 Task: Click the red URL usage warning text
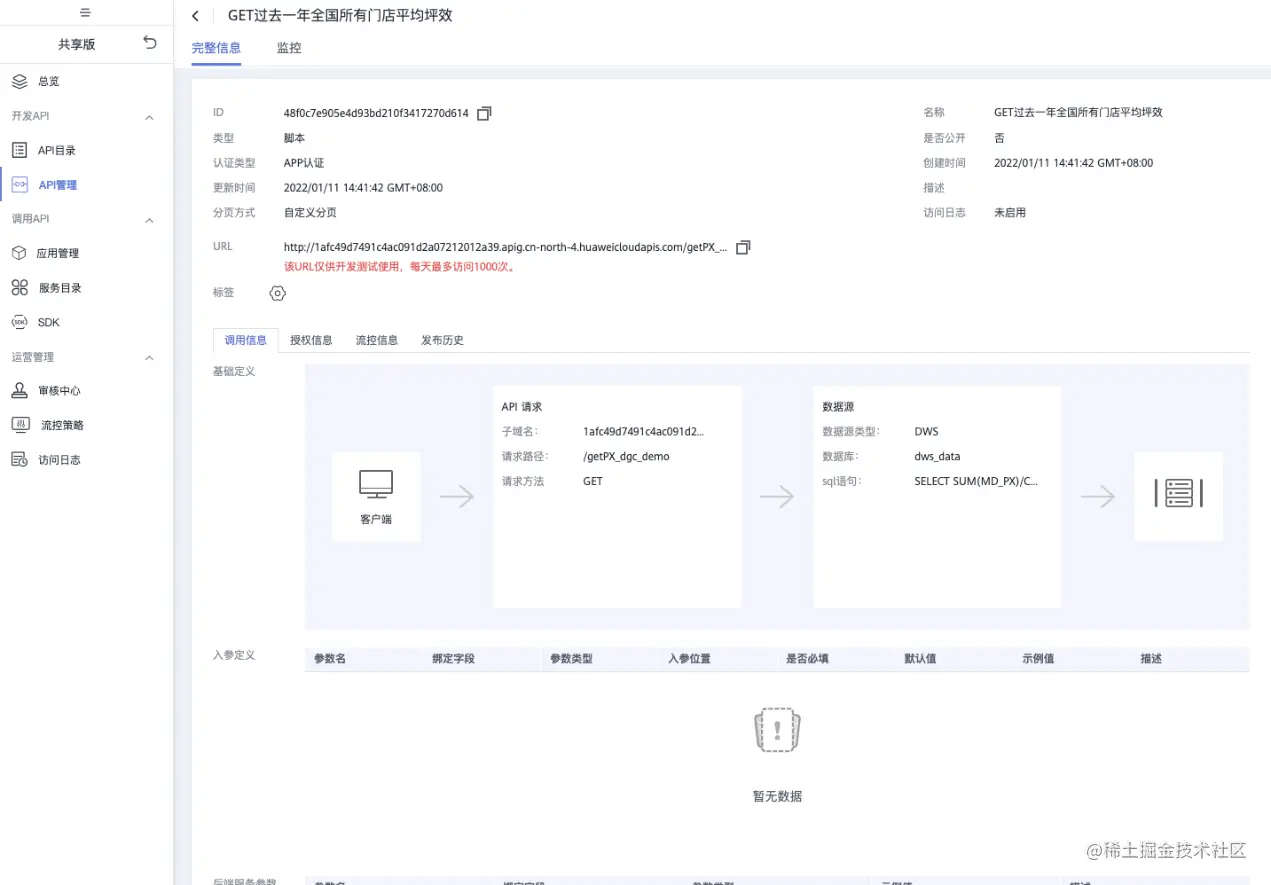point(399,267)
